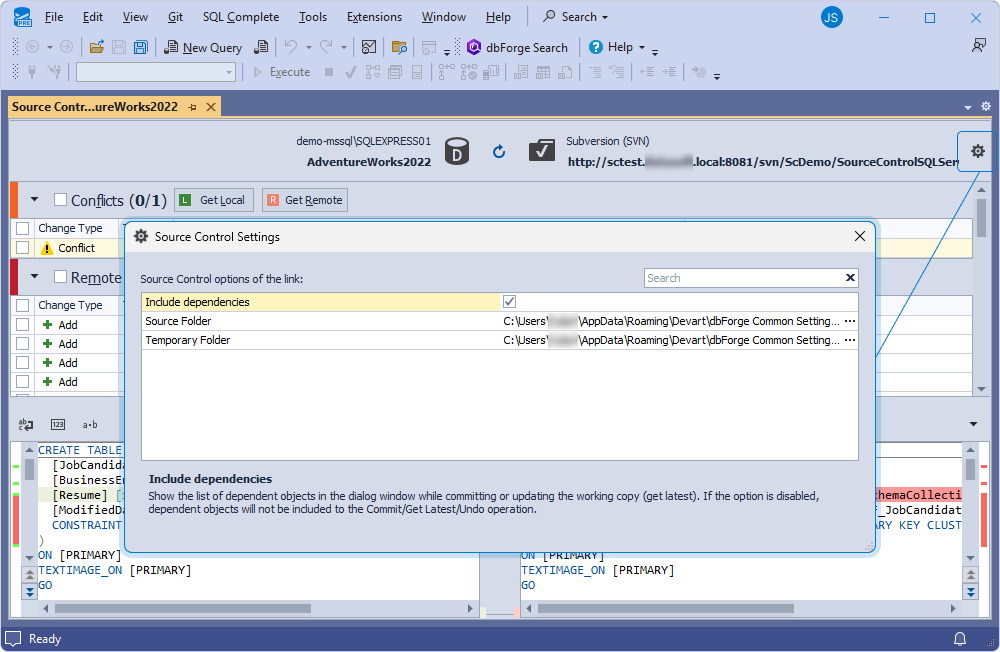Open the Undo history dropdown arrow
The image size is (1000, 652).
coord(309,47)
